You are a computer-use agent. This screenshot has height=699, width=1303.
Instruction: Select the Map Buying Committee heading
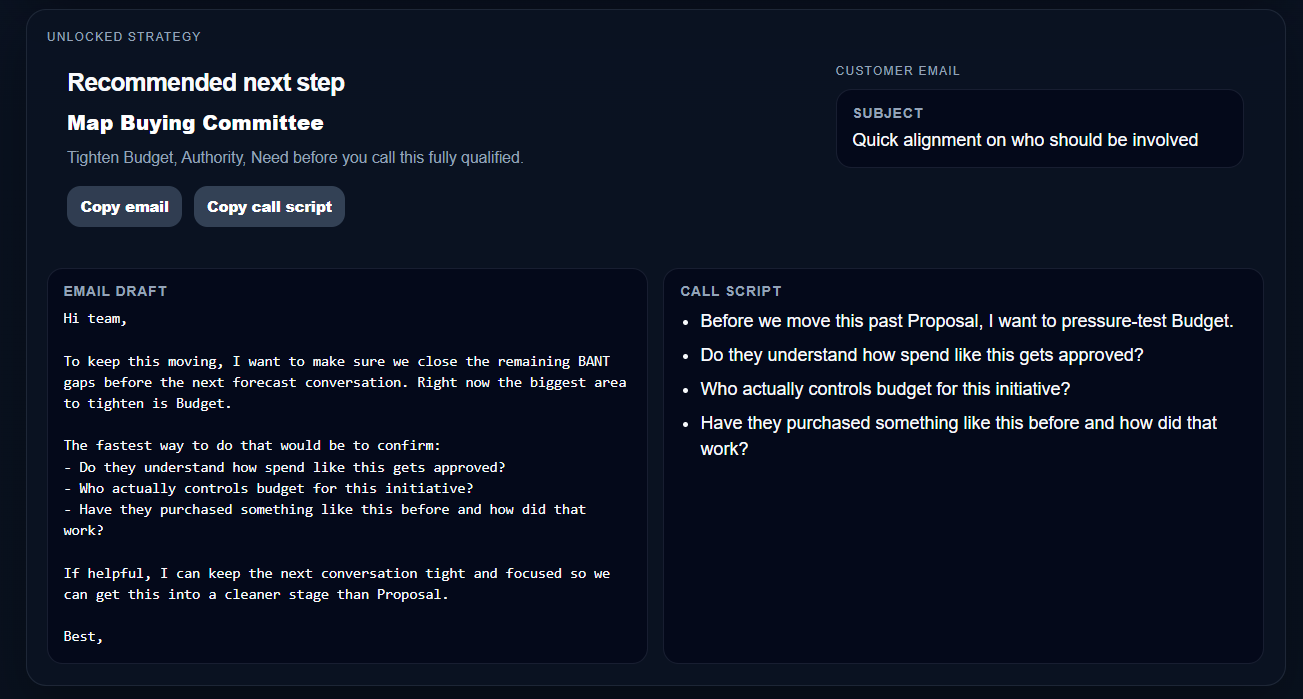coord(194,123)
